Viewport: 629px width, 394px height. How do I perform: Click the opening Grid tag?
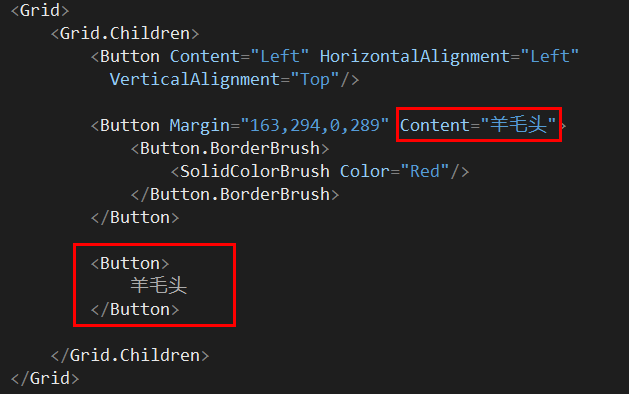coord(40,10)
